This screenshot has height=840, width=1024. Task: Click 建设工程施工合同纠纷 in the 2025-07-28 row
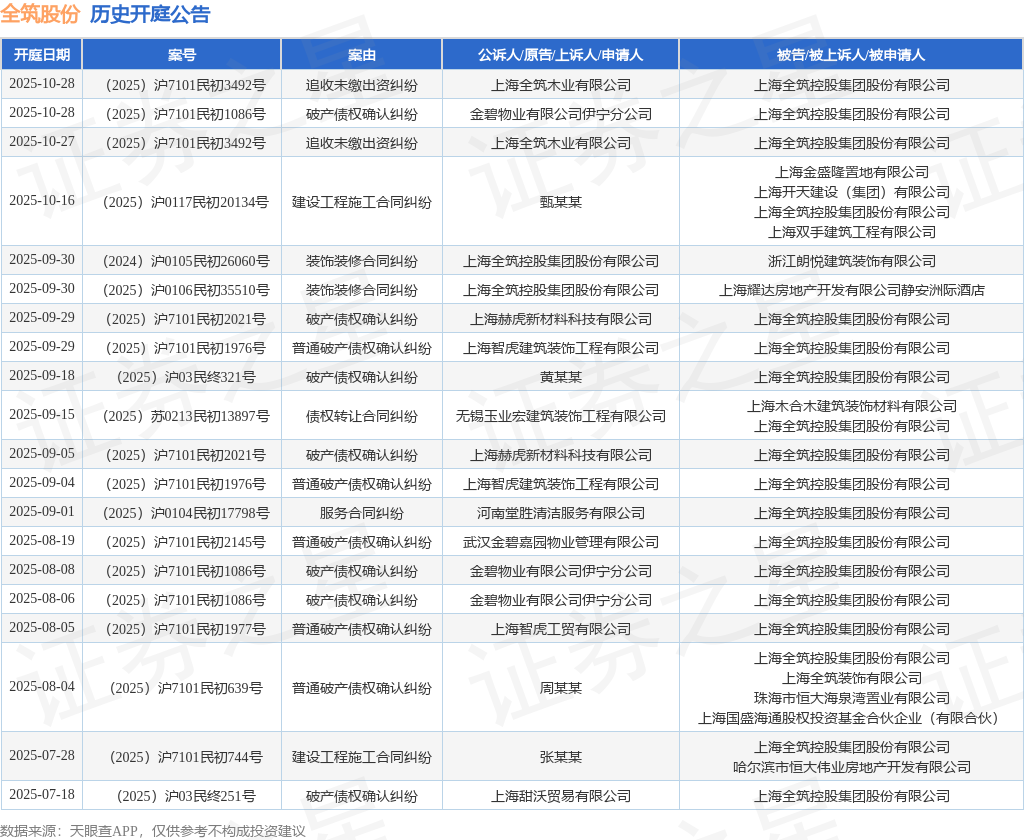(362, 758)
